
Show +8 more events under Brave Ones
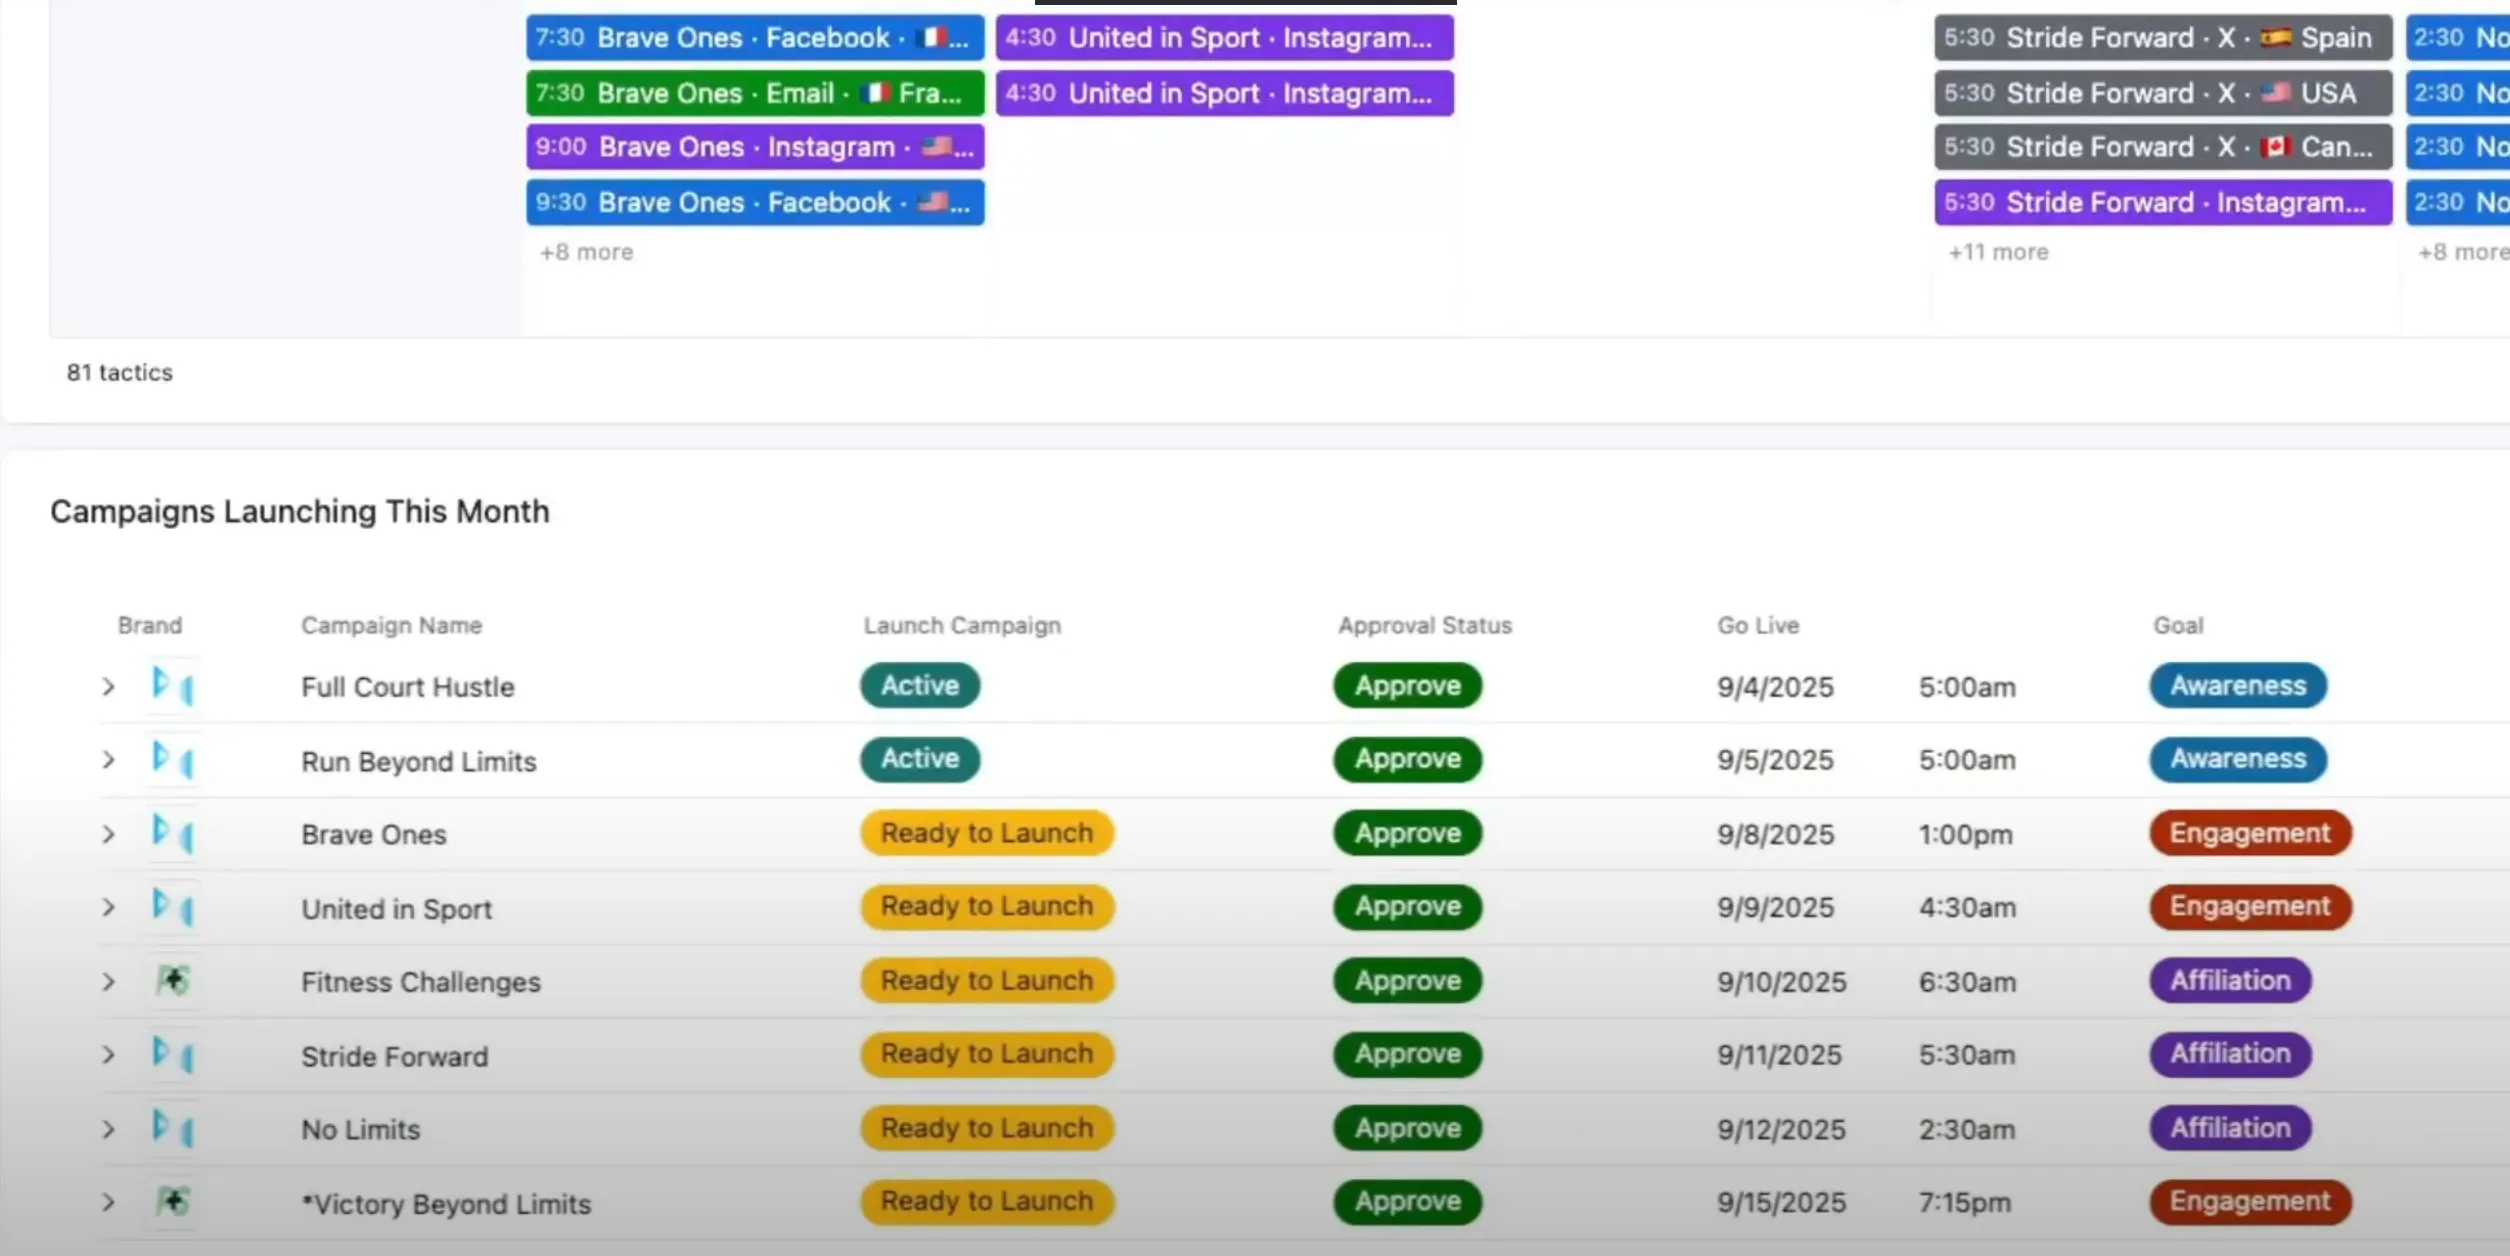[586, 252]
